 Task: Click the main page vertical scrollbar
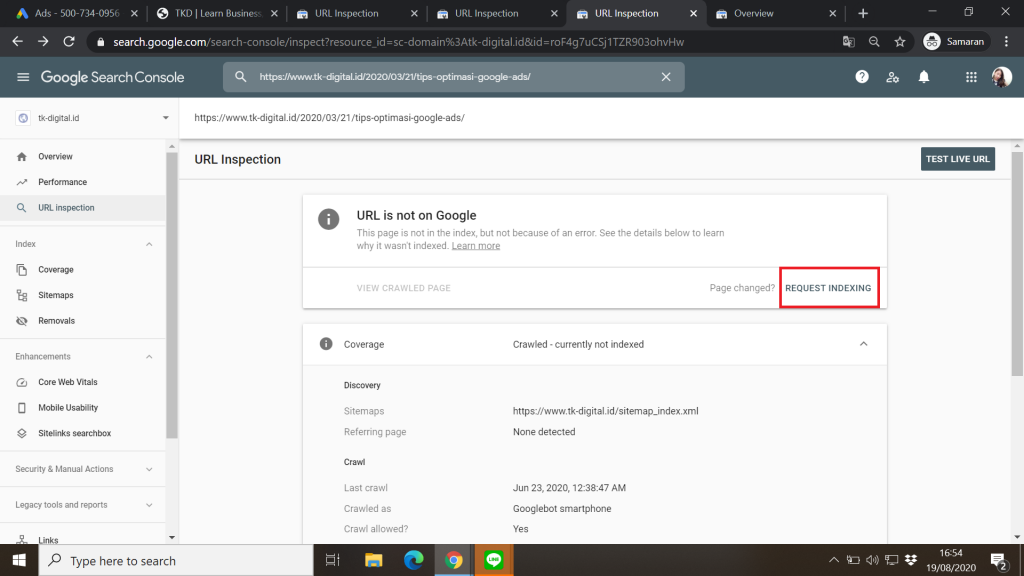pyautogui.click(x=1017, y=264)
